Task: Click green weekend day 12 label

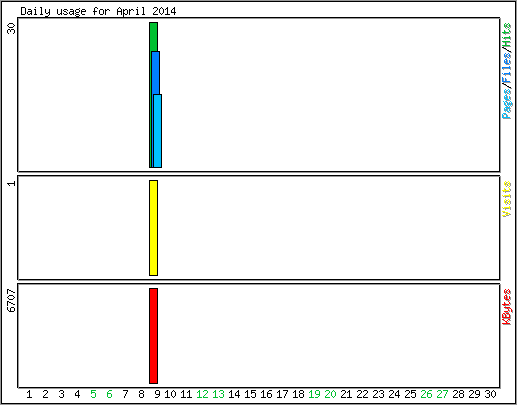Action: coord(202,394)
